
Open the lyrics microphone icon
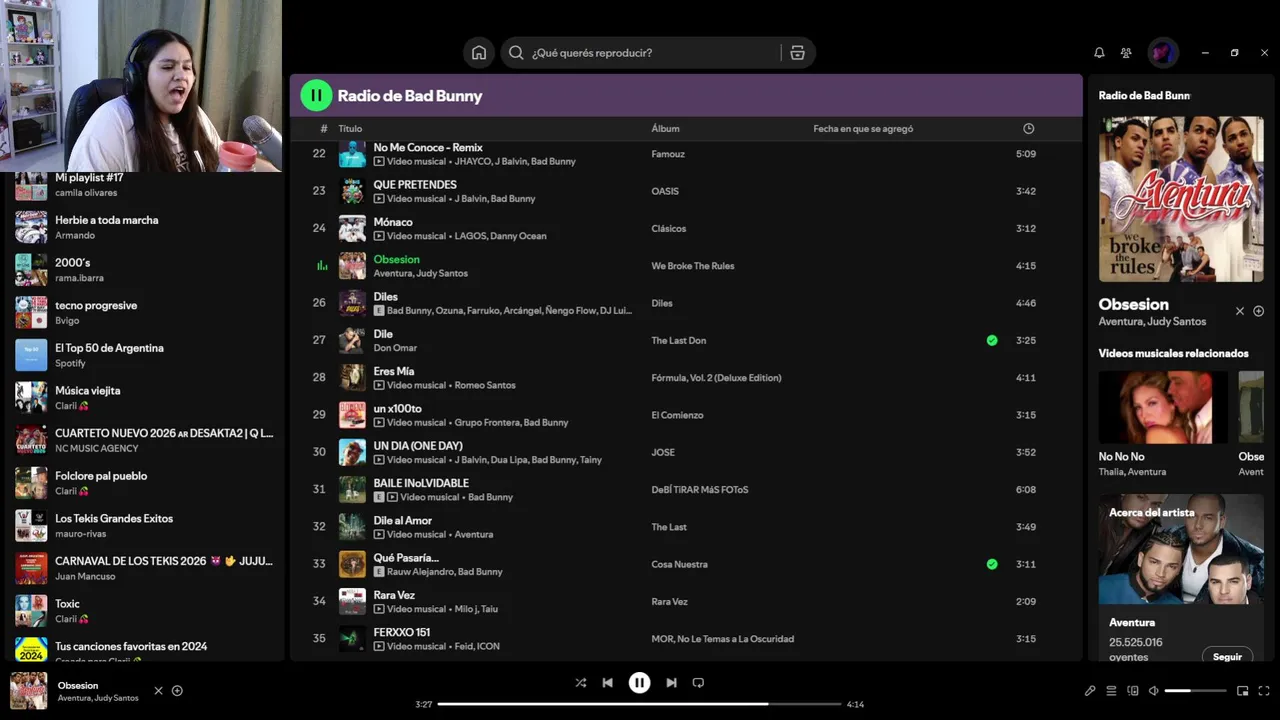pyautogui.click(x=1090, y=691)
